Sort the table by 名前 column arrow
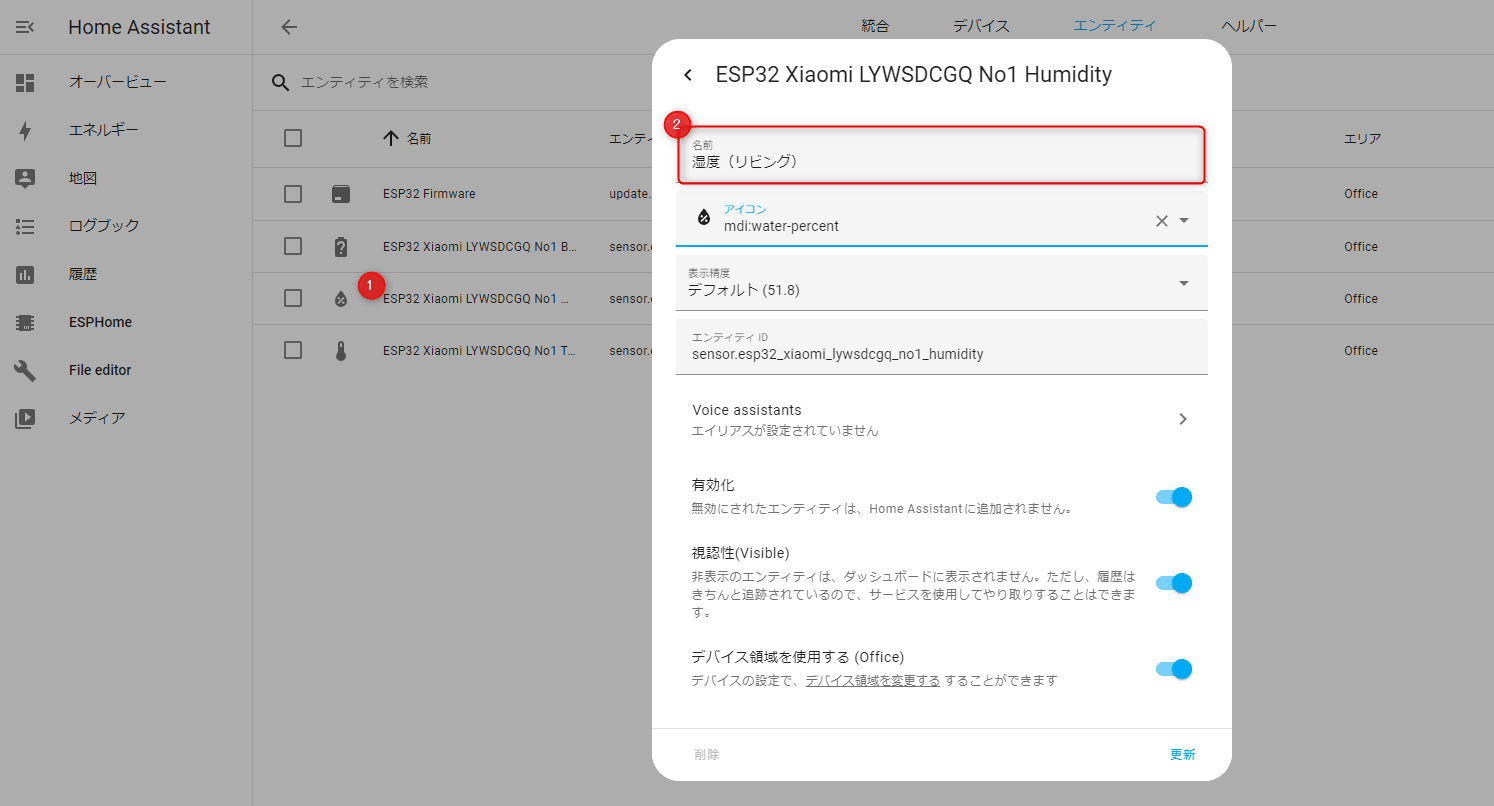 [x=391, y=138]
